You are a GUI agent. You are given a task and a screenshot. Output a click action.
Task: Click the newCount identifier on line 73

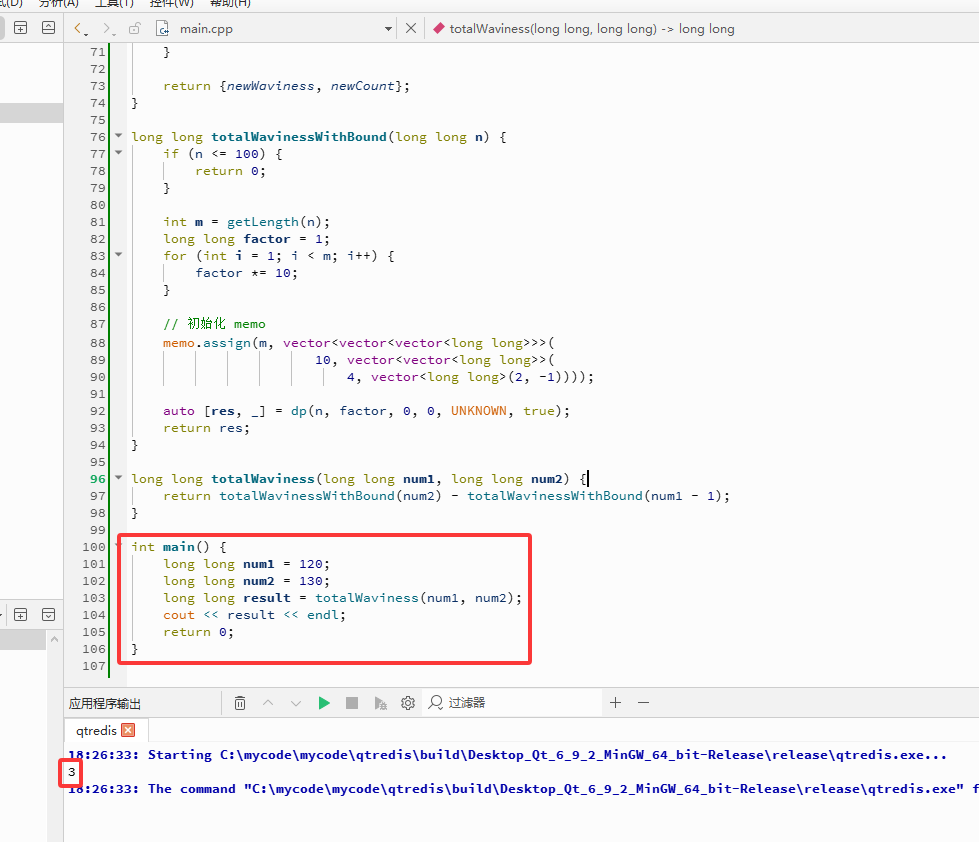(x=363, y=86)
